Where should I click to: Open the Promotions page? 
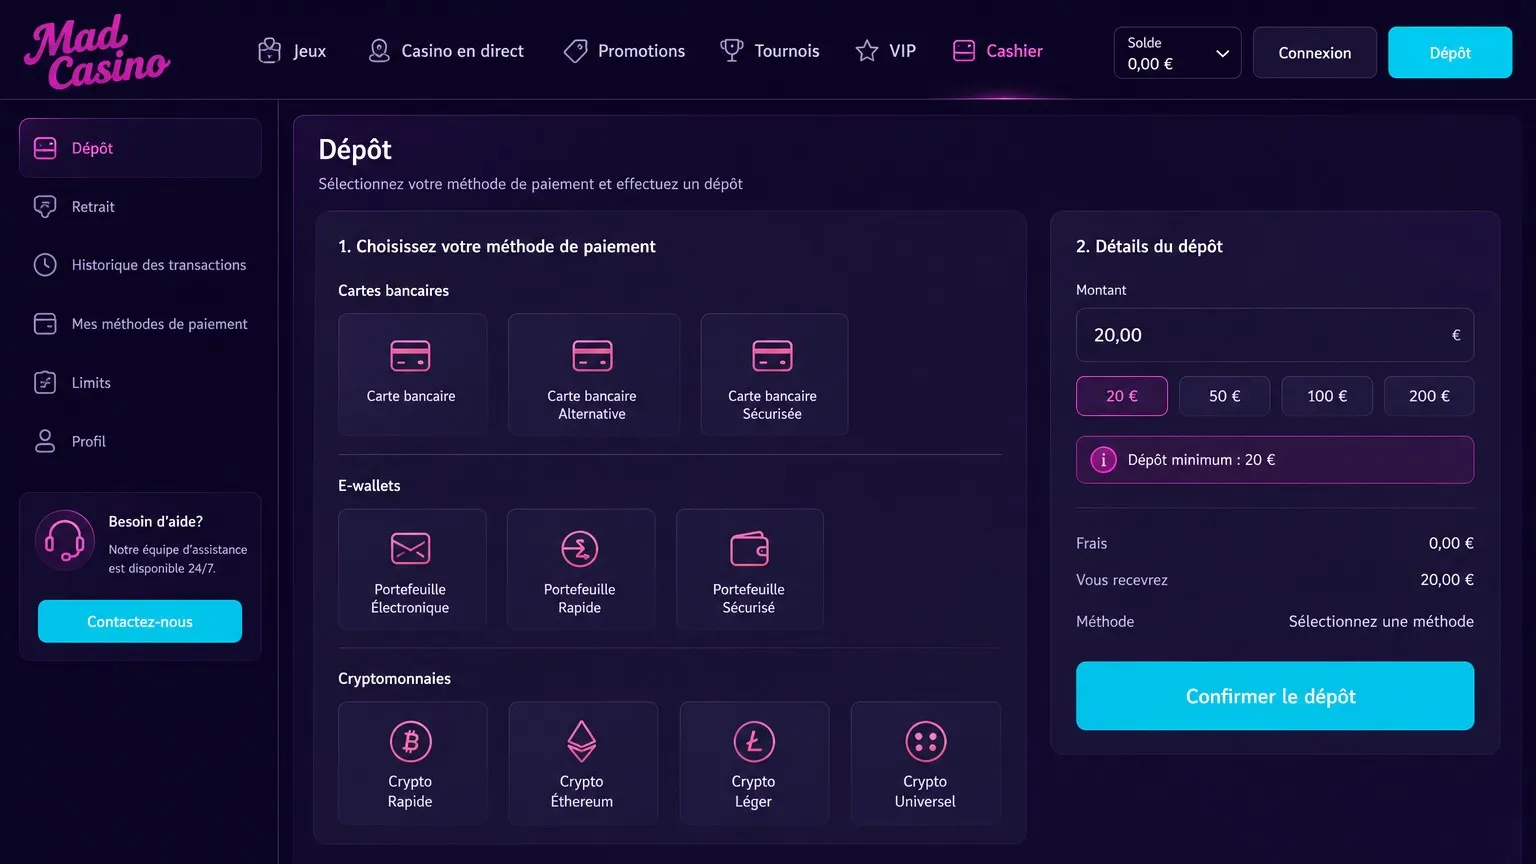(x=625, y=51)
